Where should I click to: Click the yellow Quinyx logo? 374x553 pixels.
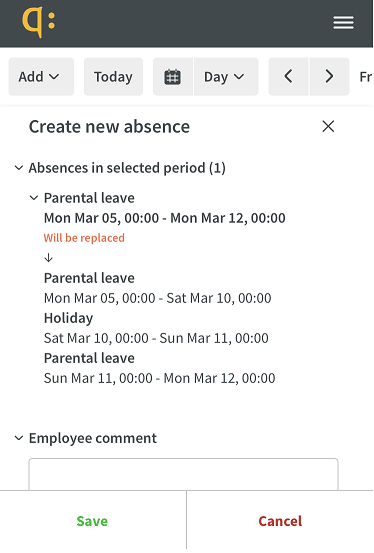tap(39, 22)
